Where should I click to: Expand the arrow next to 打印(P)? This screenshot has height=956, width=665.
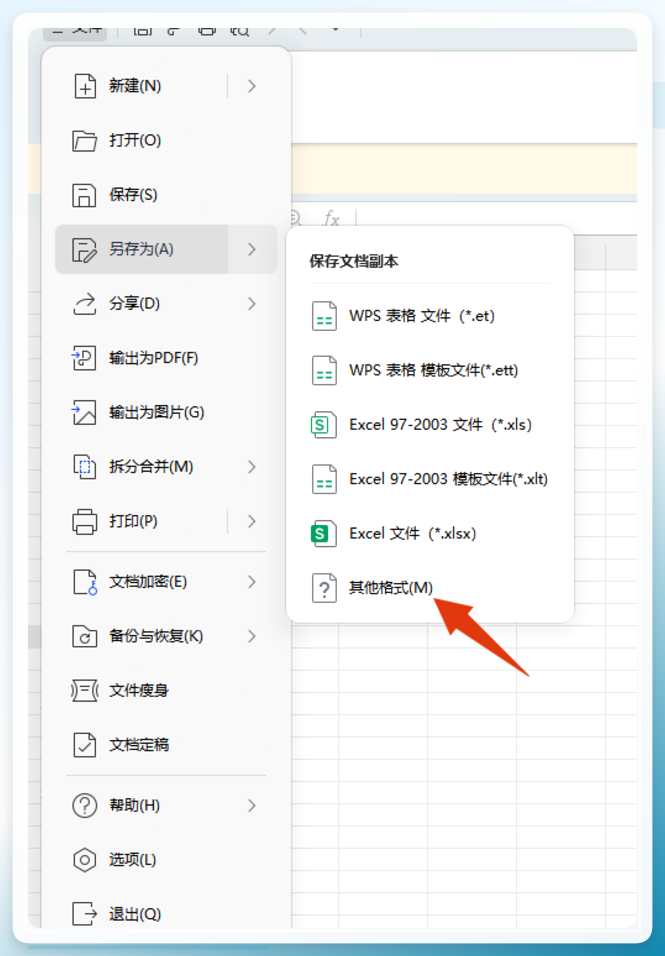(x=252, y=521)
